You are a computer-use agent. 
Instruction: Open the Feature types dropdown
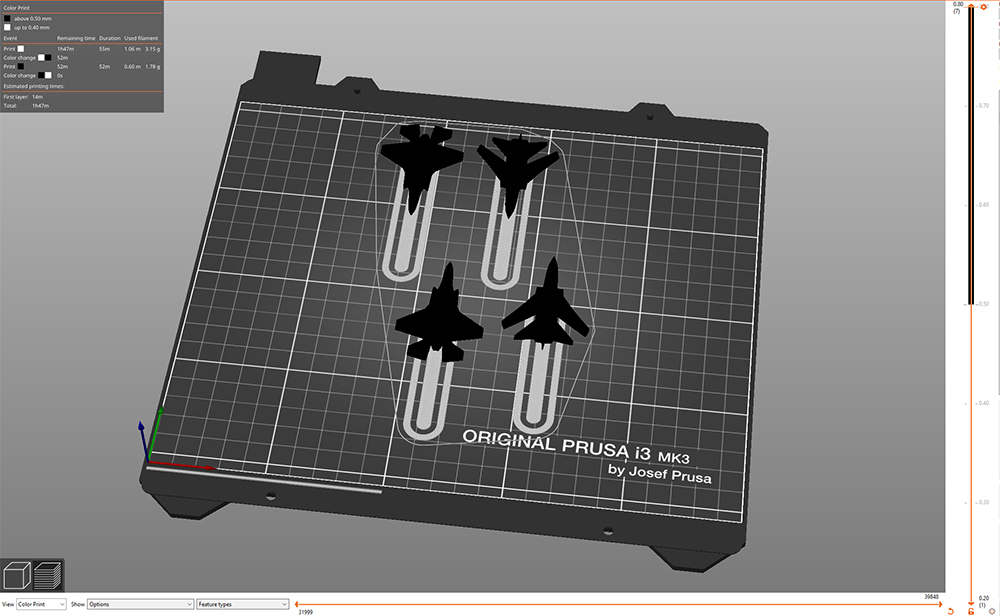coord(242,603)
